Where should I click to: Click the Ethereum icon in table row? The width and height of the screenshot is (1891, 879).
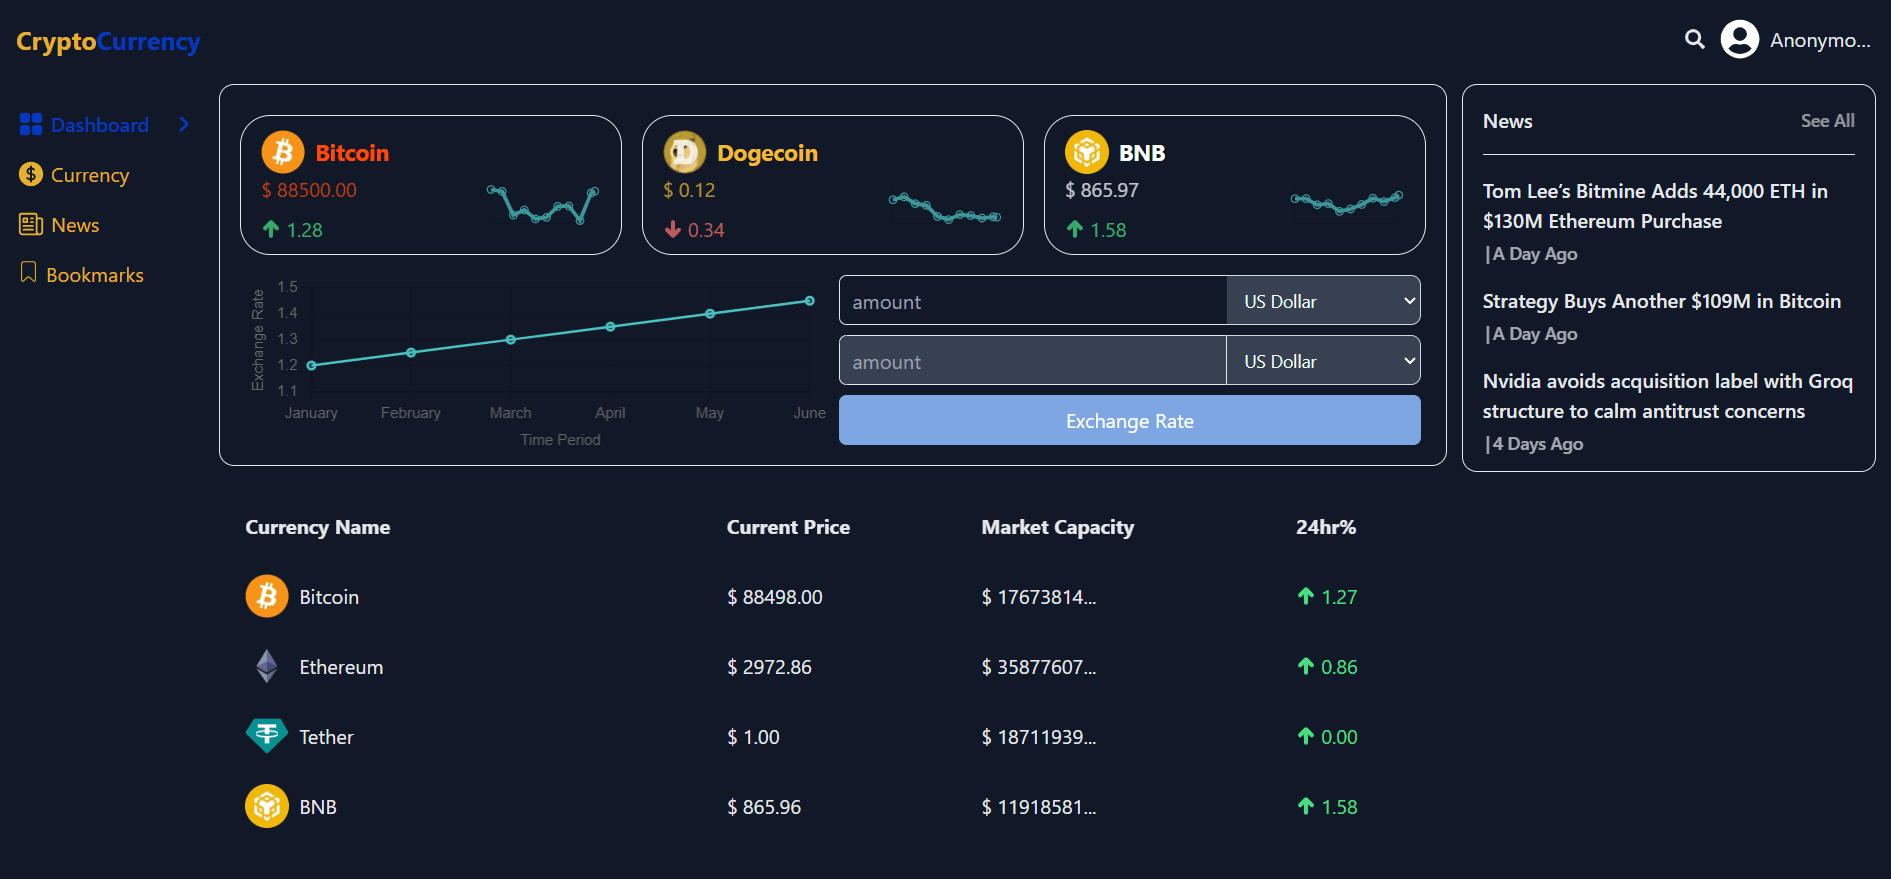[x=267, y=666]
